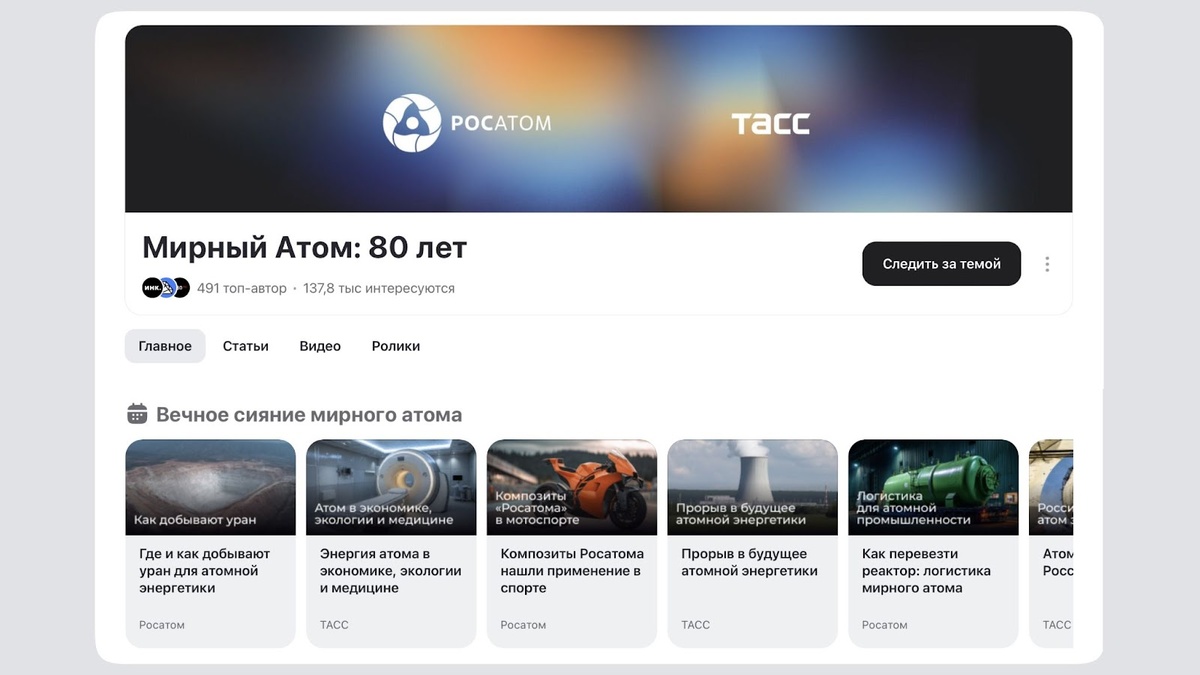This screenshot has width=1200, height=675.
Task: Click the calendar icon beside section heading
Action: (137, 414)
